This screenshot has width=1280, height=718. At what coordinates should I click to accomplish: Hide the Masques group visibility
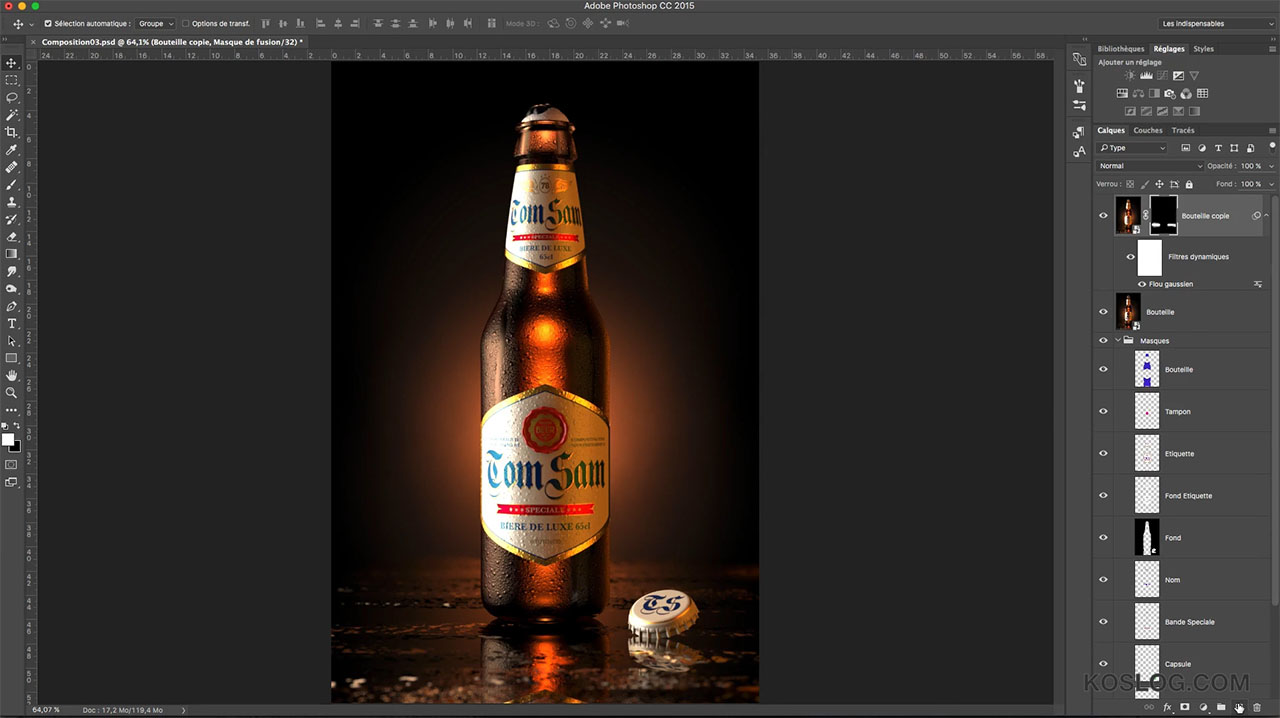tap(1103, 340)
